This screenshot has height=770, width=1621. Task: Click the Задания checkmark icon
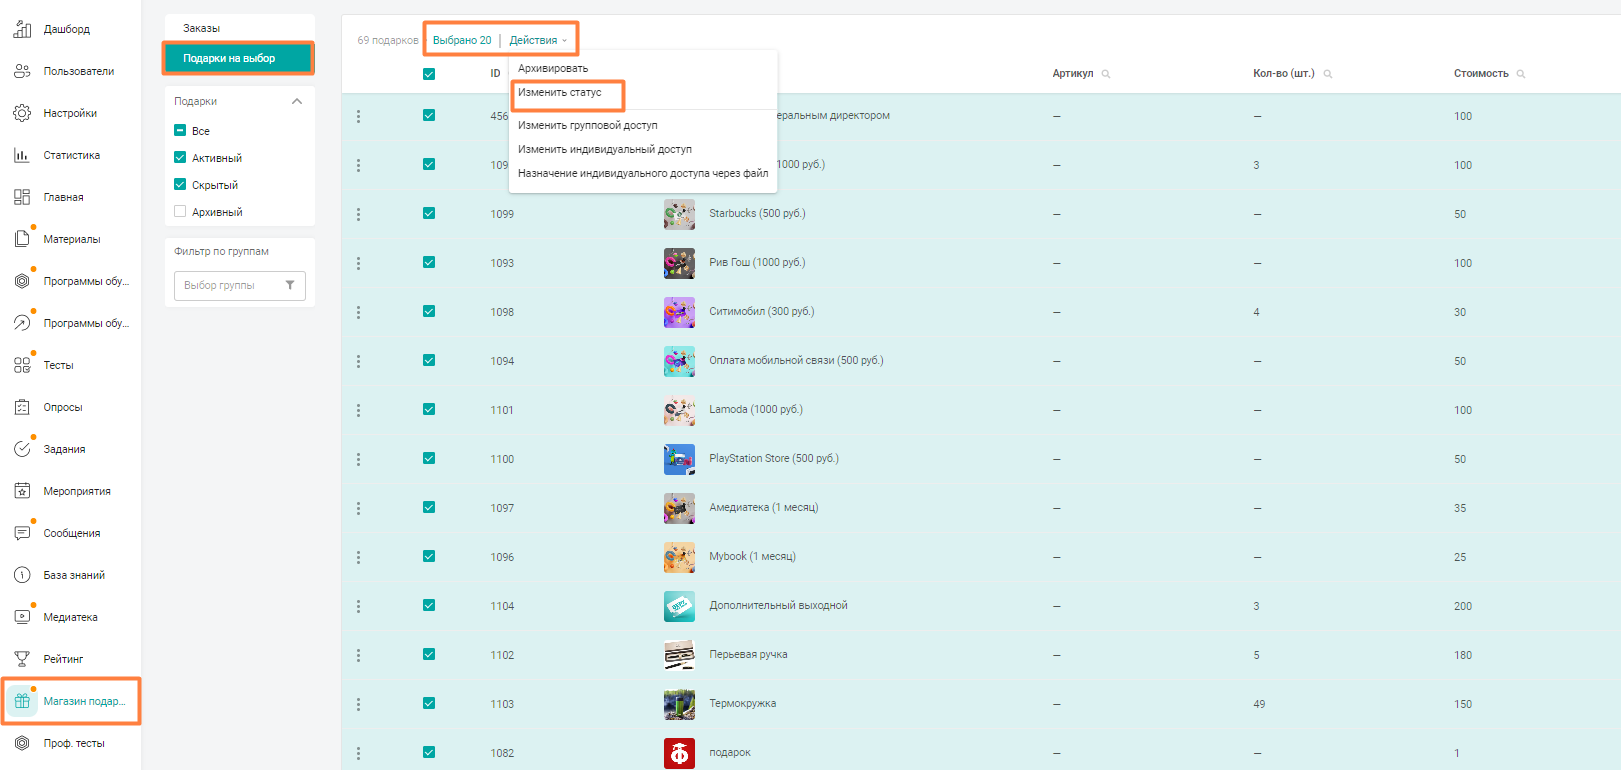pyautogui.click(x=22, y=449)
